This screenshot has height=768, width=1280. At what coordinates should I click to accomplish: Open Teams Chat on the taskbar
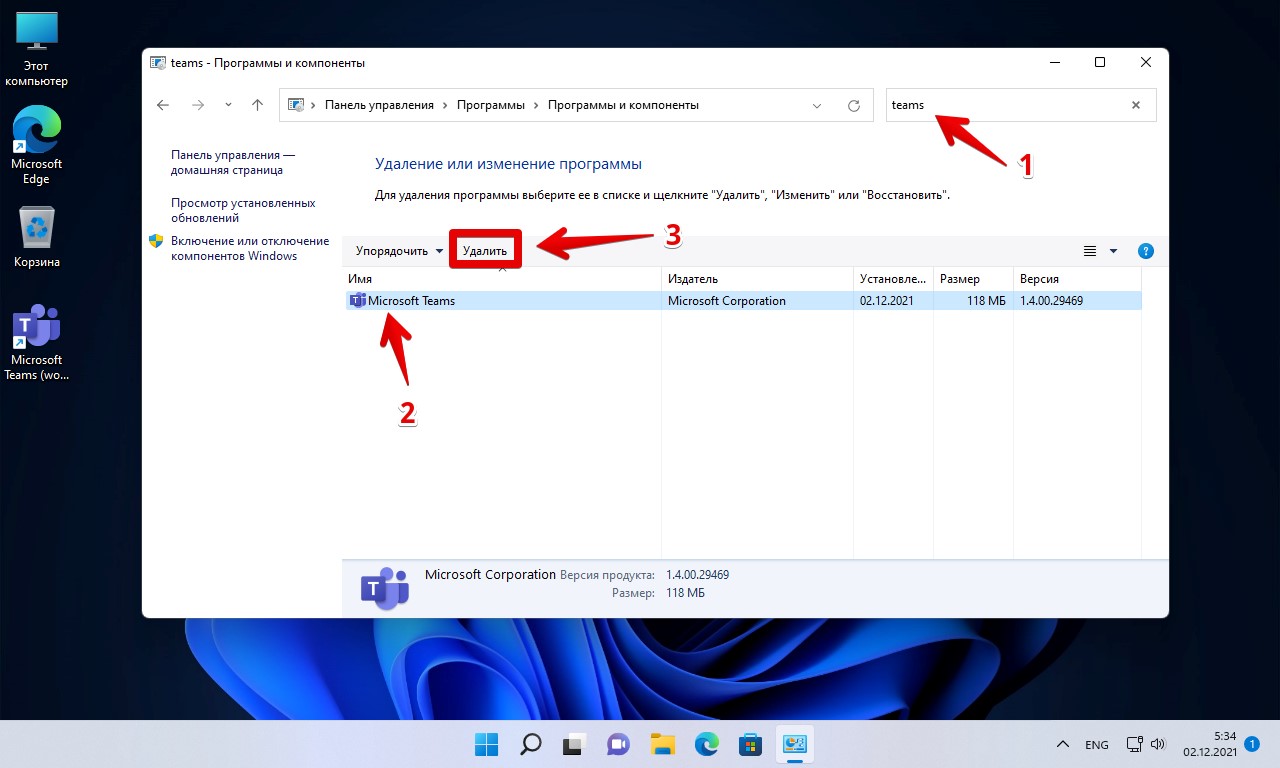point(618,744)
